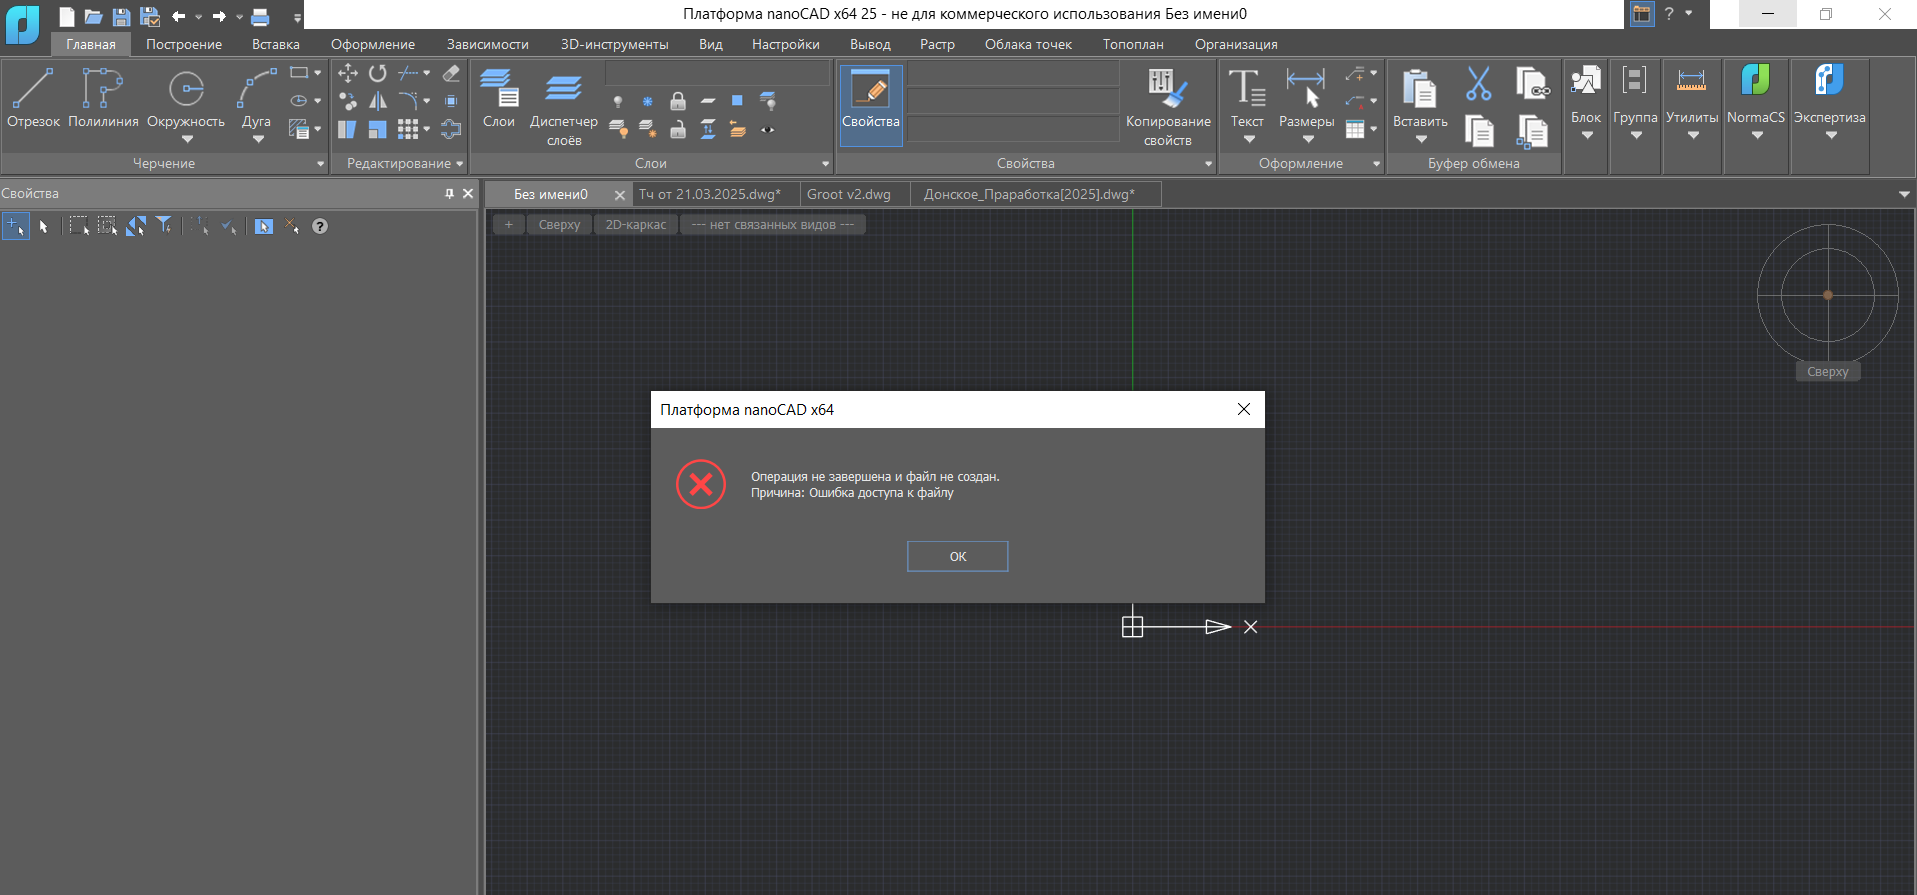Expand the Редактирование panel group arrow
1917x895 pixels.
tap(459, 164)
